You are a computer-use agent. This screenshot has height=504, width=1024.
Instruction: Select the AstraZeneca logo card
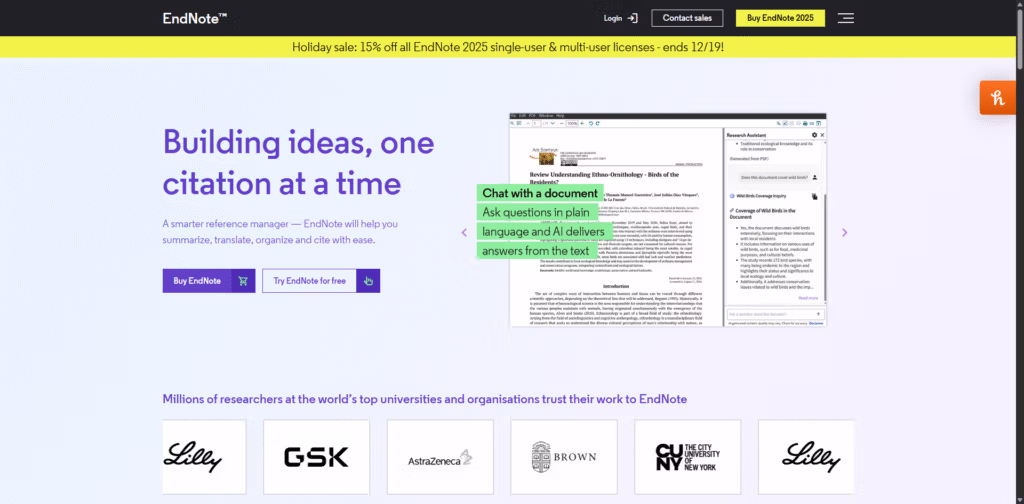click(440, 457)
